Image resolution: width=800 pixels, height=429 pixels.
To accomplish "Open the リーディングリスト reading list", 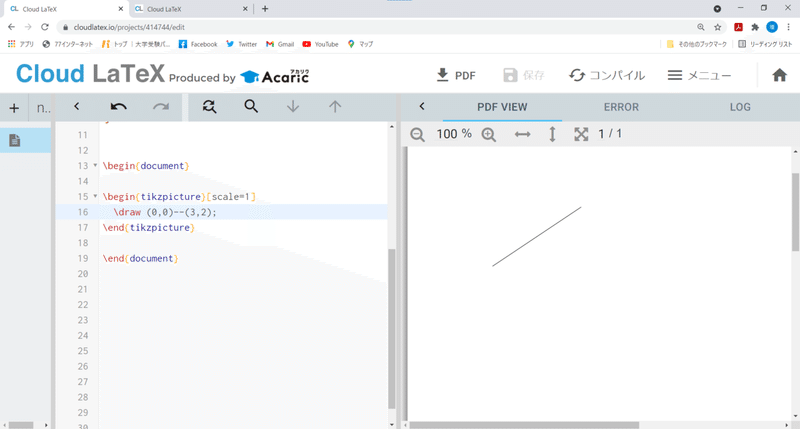I will [x=765, y=44].
